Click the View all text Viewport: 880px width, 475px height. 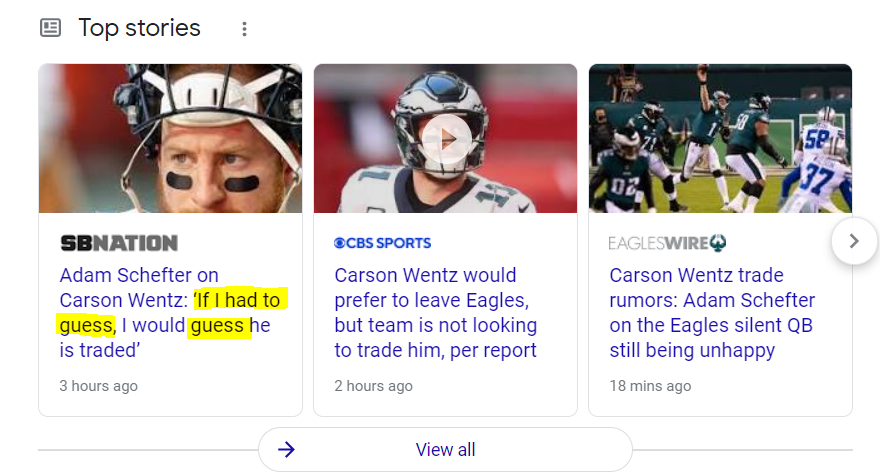[x=446, y=450]
